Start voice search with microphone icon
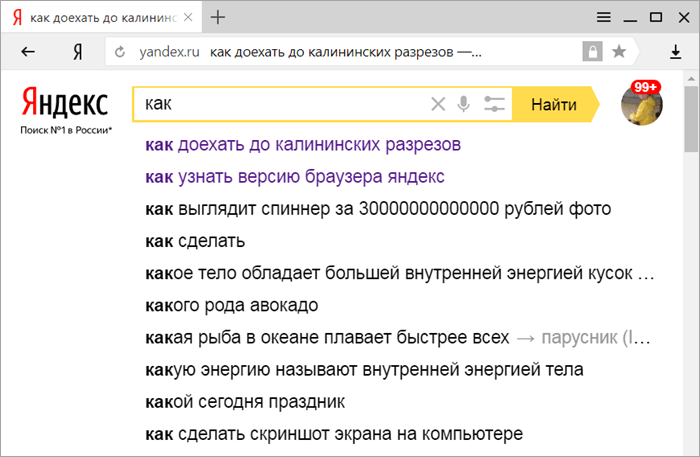 464,104
